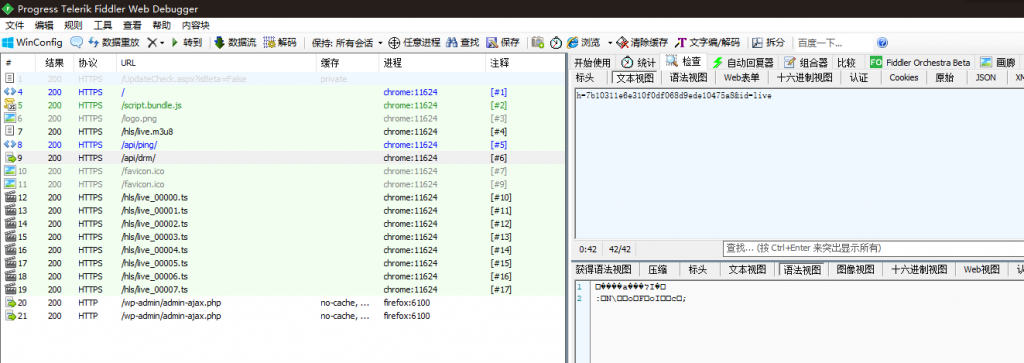Image resolution: width=1024 pixels, height=363 pixels.
Task: Open the blue help question icon
Action: [x=882, y=42]
